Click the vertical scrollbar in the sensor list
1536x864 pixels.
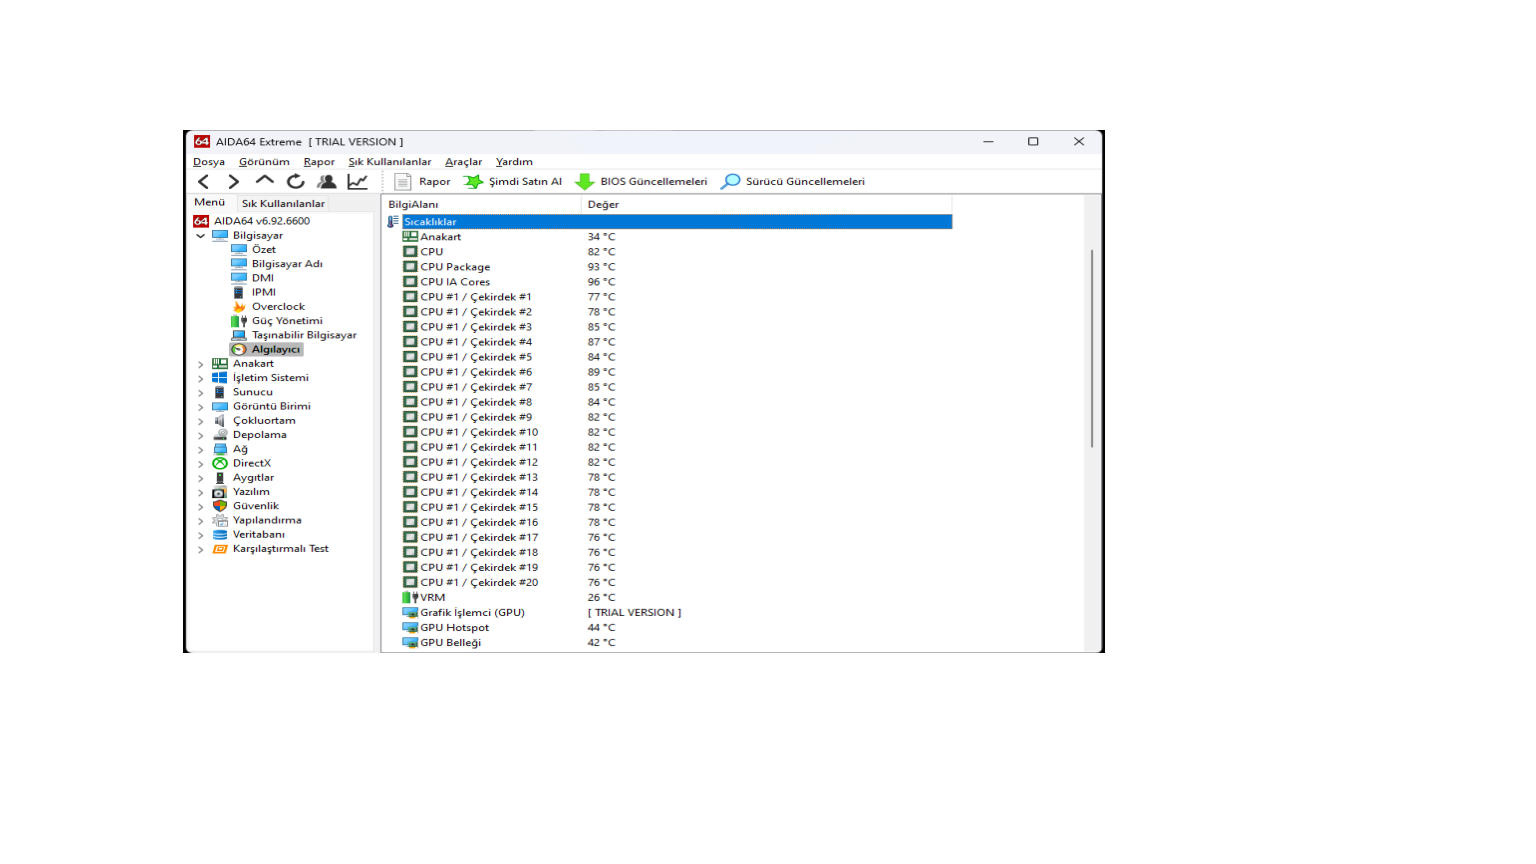click(x=1092, y=348)
